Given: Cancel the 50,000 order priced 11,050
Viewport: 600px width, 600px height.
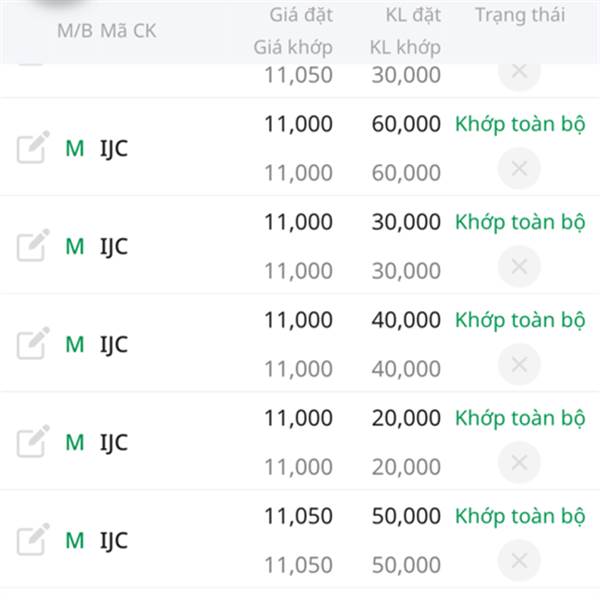Looking at the screenshot, I should (519, 561).
